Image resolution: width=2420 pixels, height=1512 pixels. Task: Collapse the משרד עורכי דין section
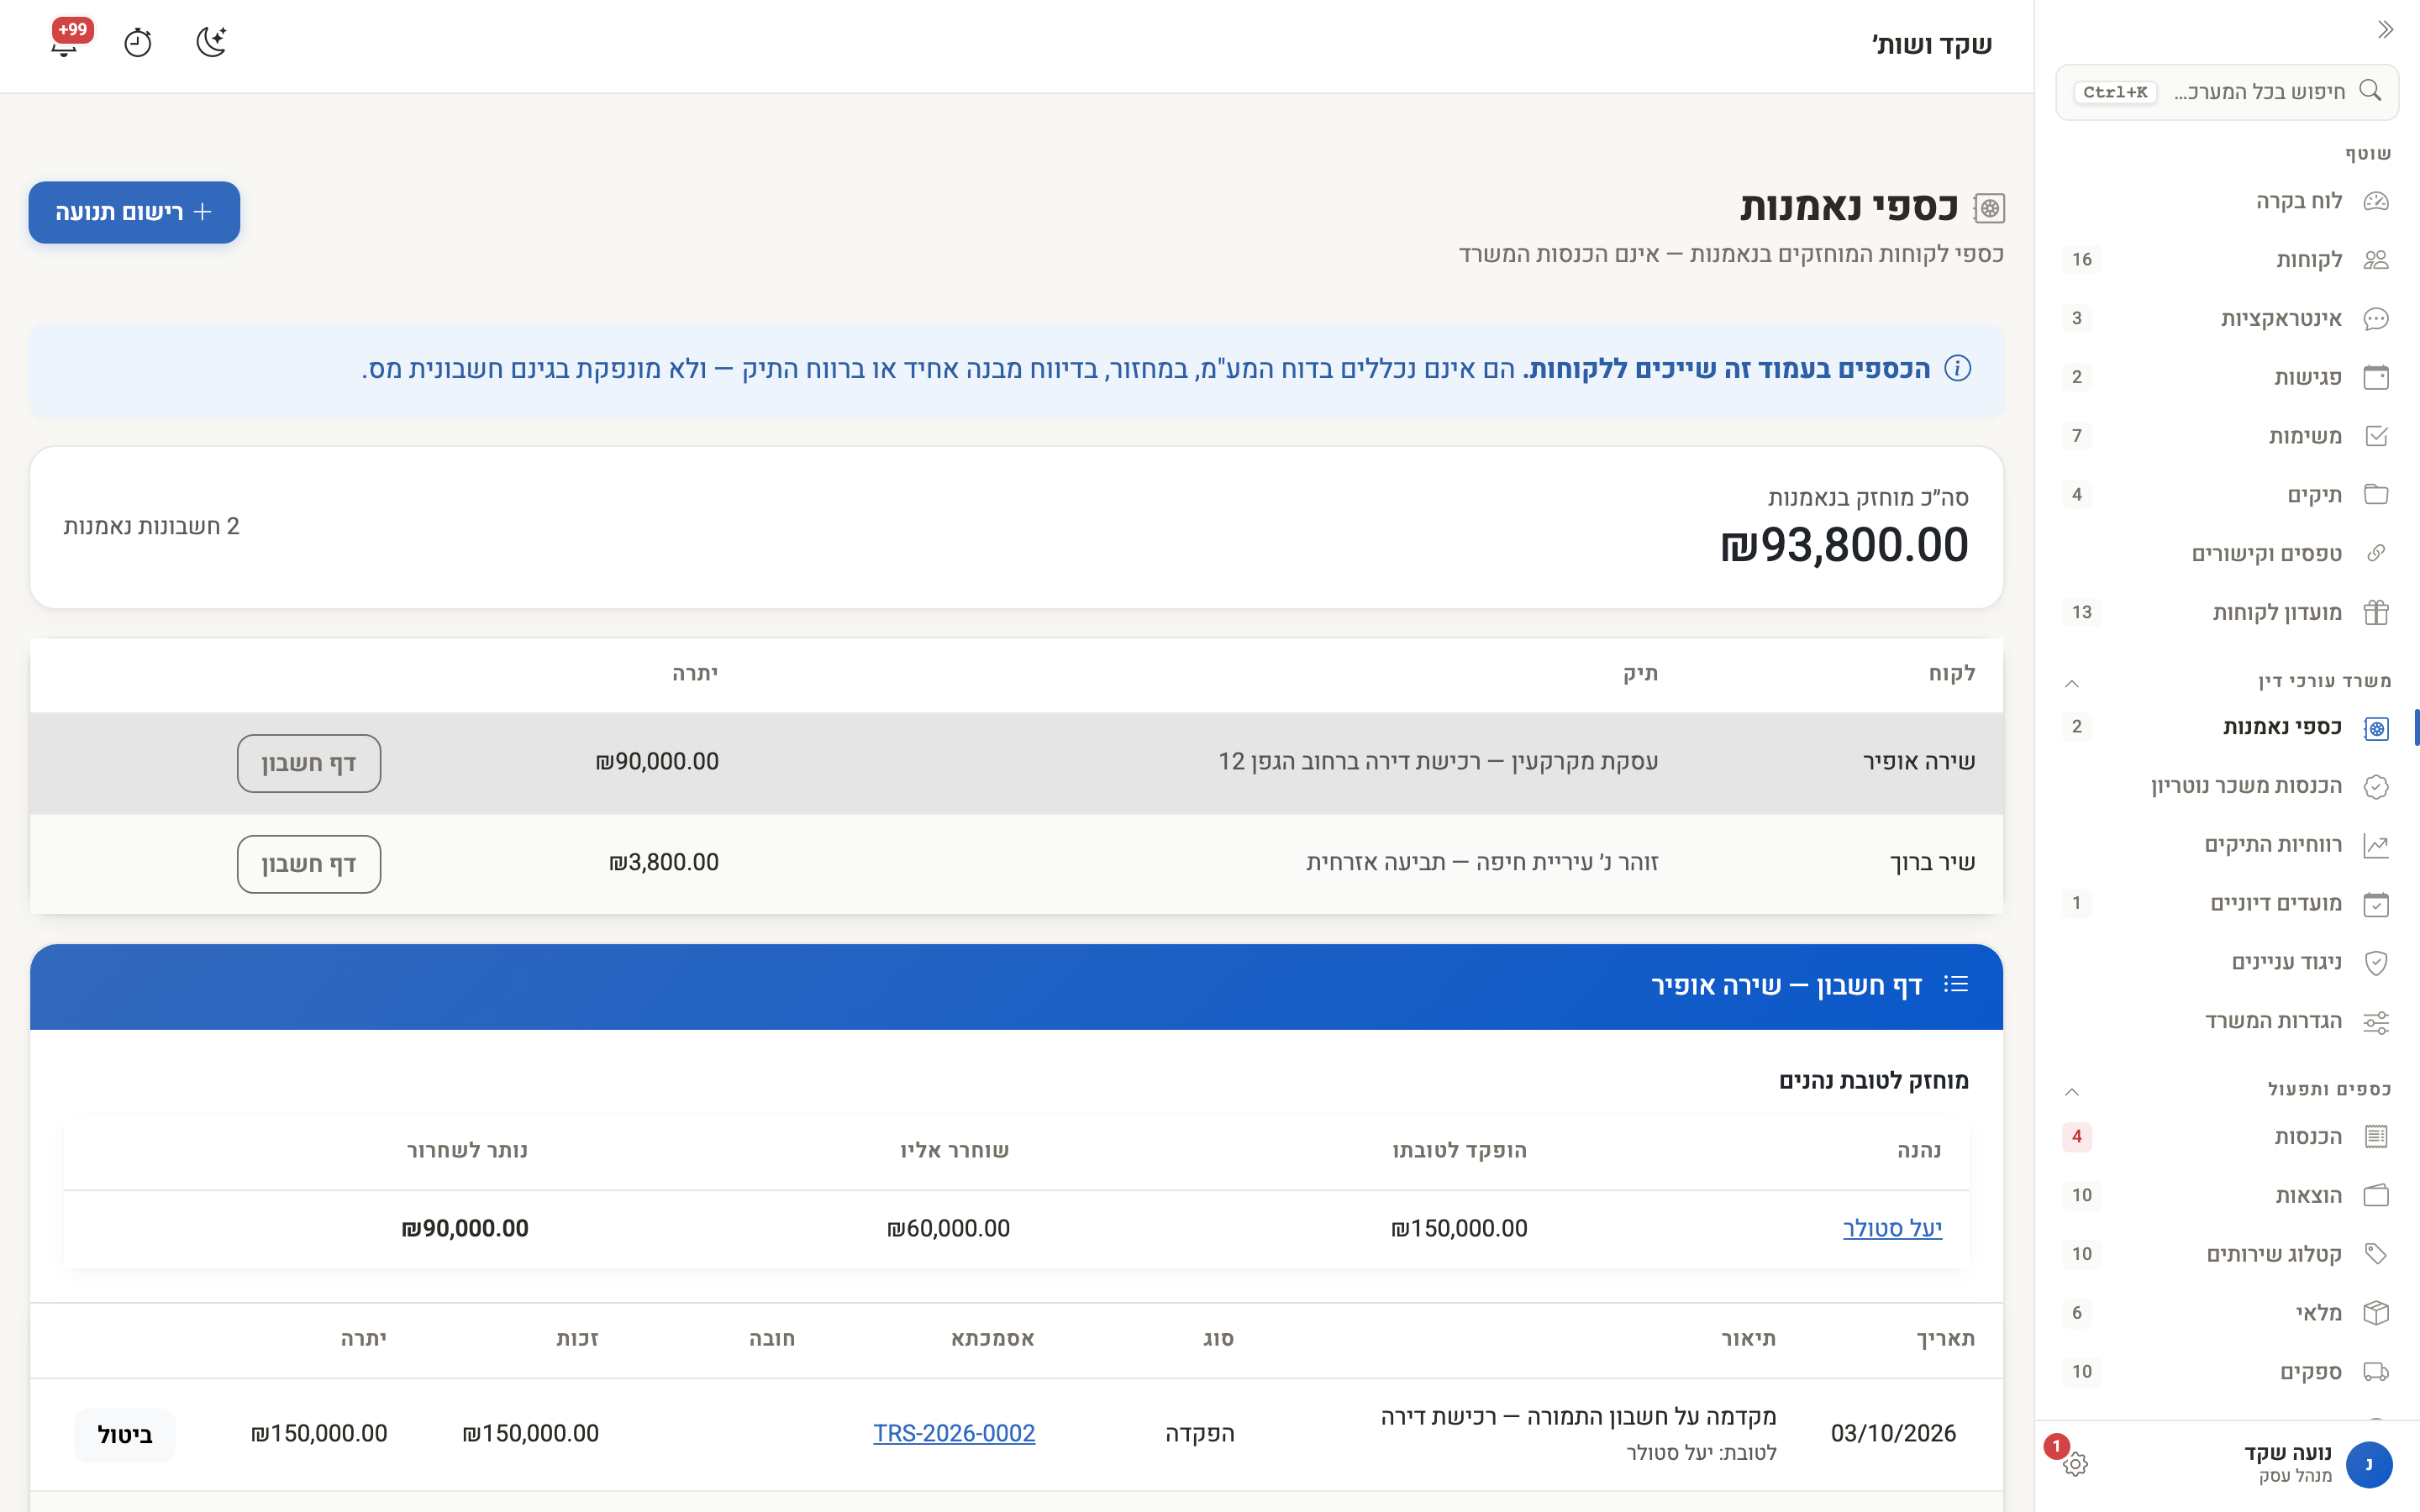point(2072,683)
